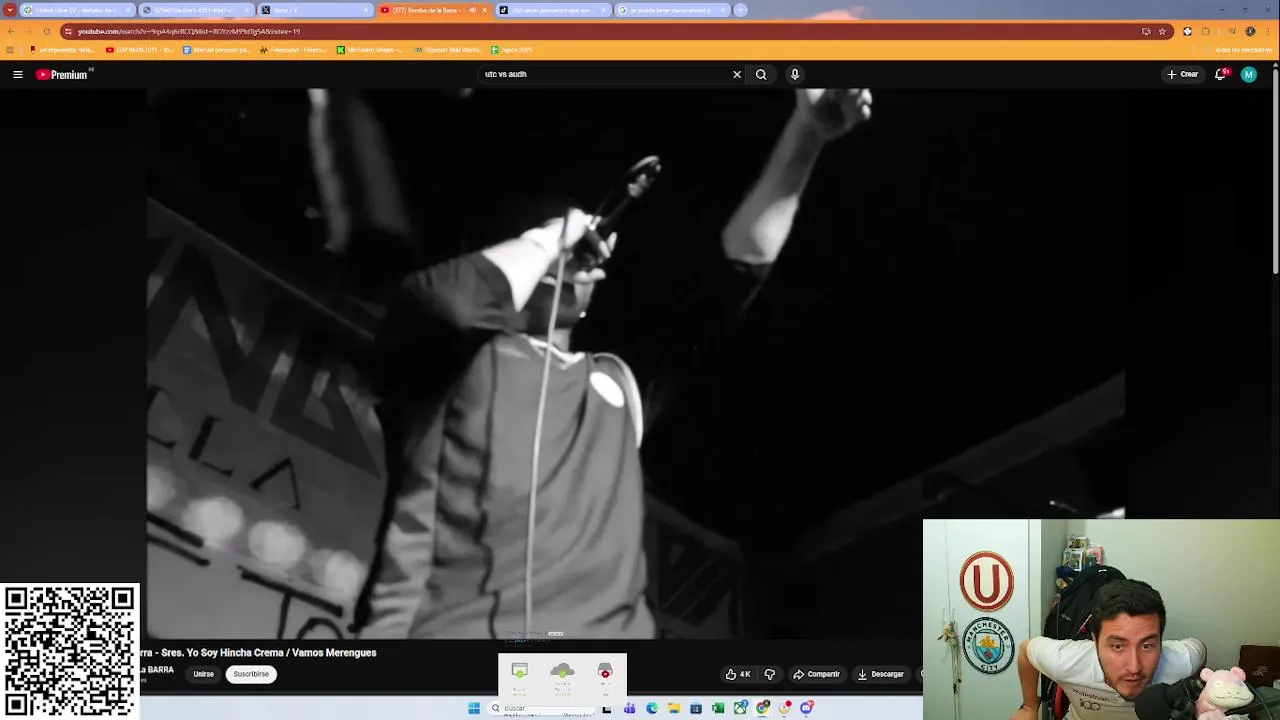Open Task View from the taskbar
1280x720 pixels.
pos(607,708)
